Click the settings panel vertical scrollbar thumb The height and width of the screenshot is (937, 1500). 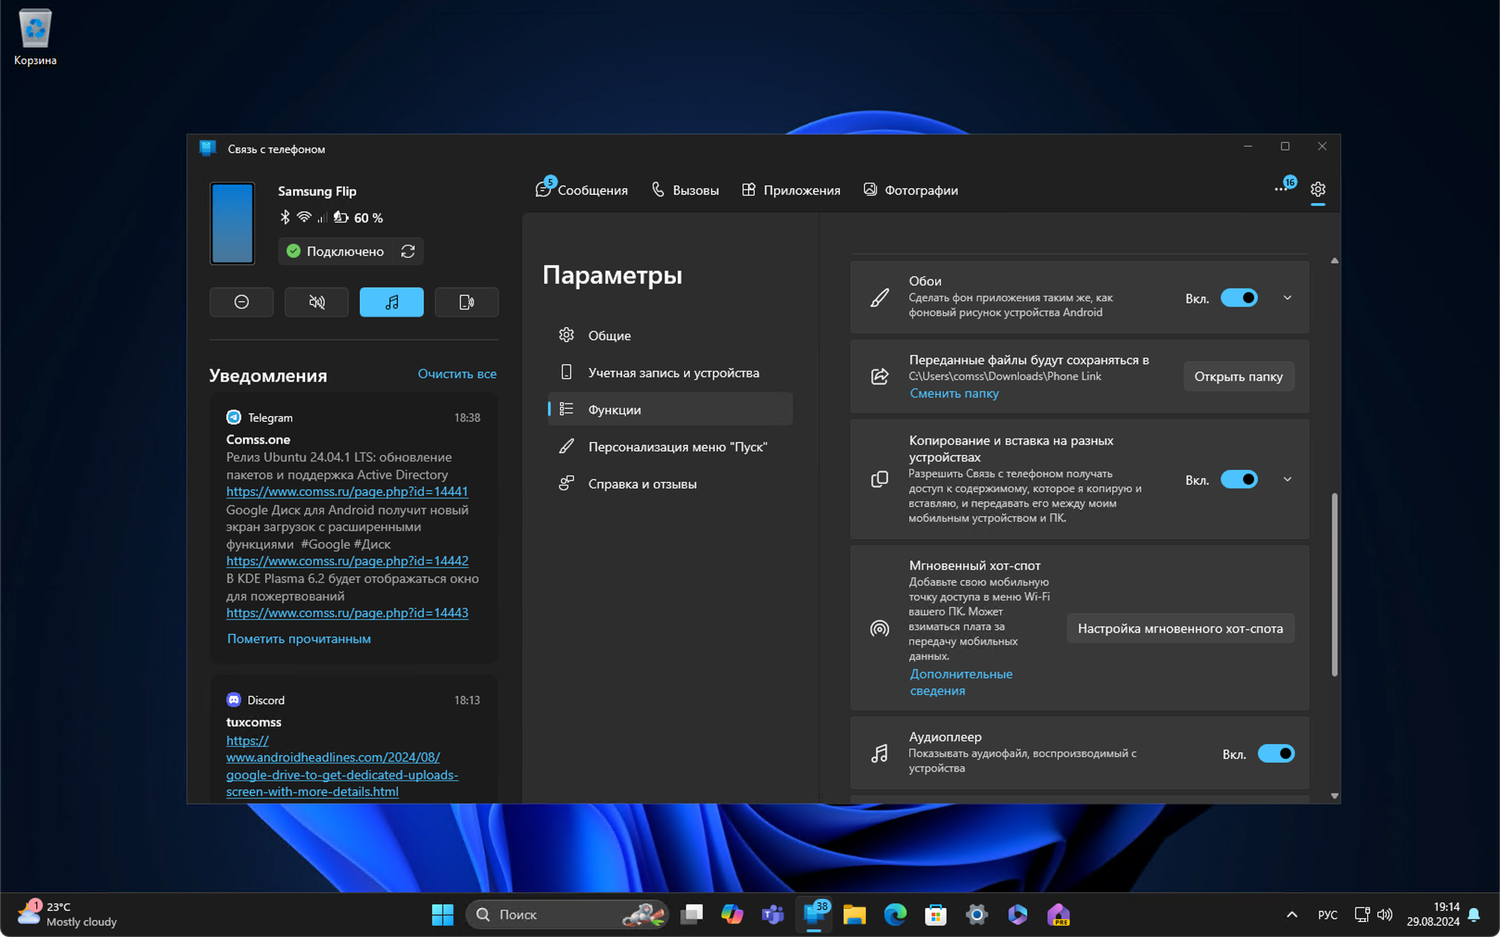click(x=1334, y=585)
